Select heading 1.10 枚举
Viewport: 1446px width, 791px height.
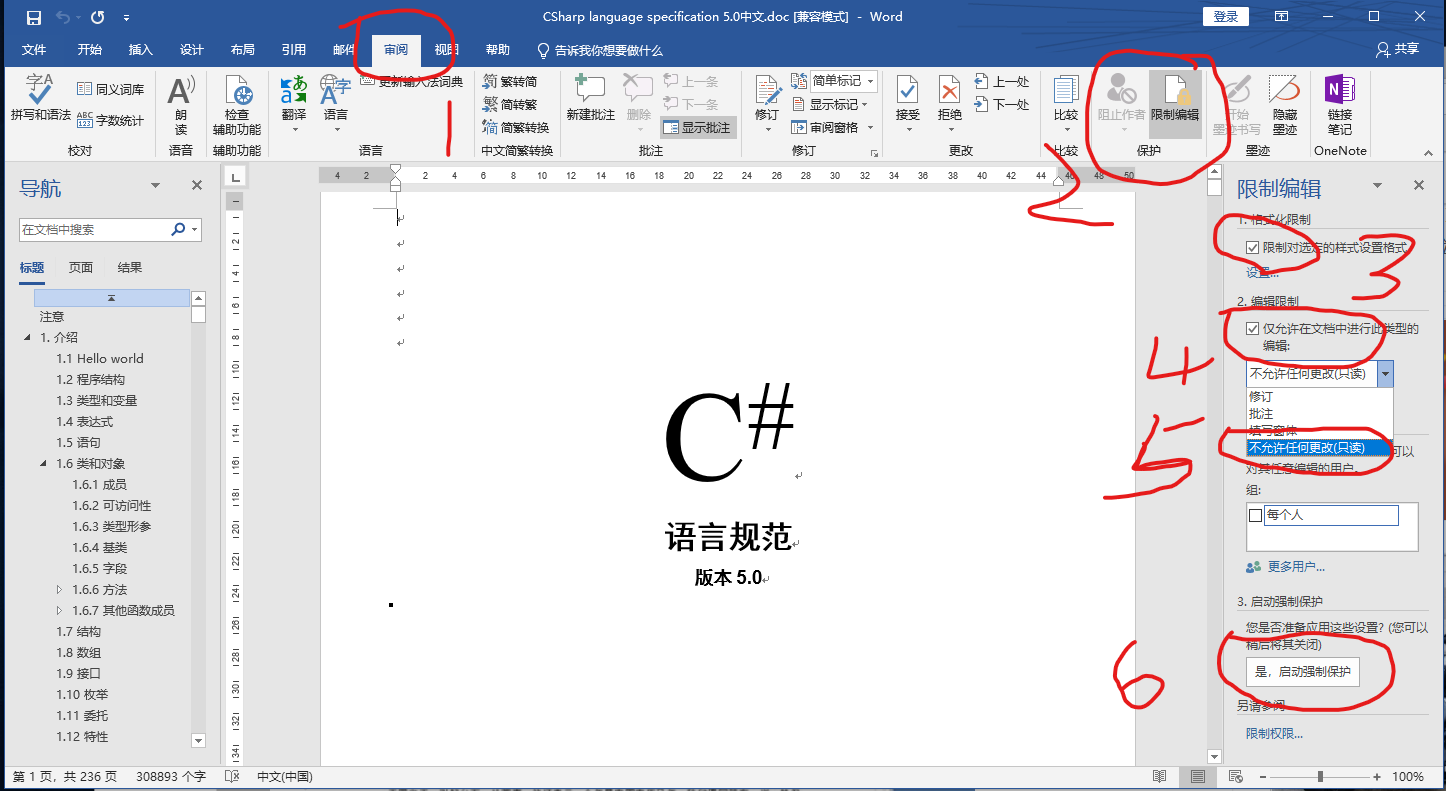point(82,695)
